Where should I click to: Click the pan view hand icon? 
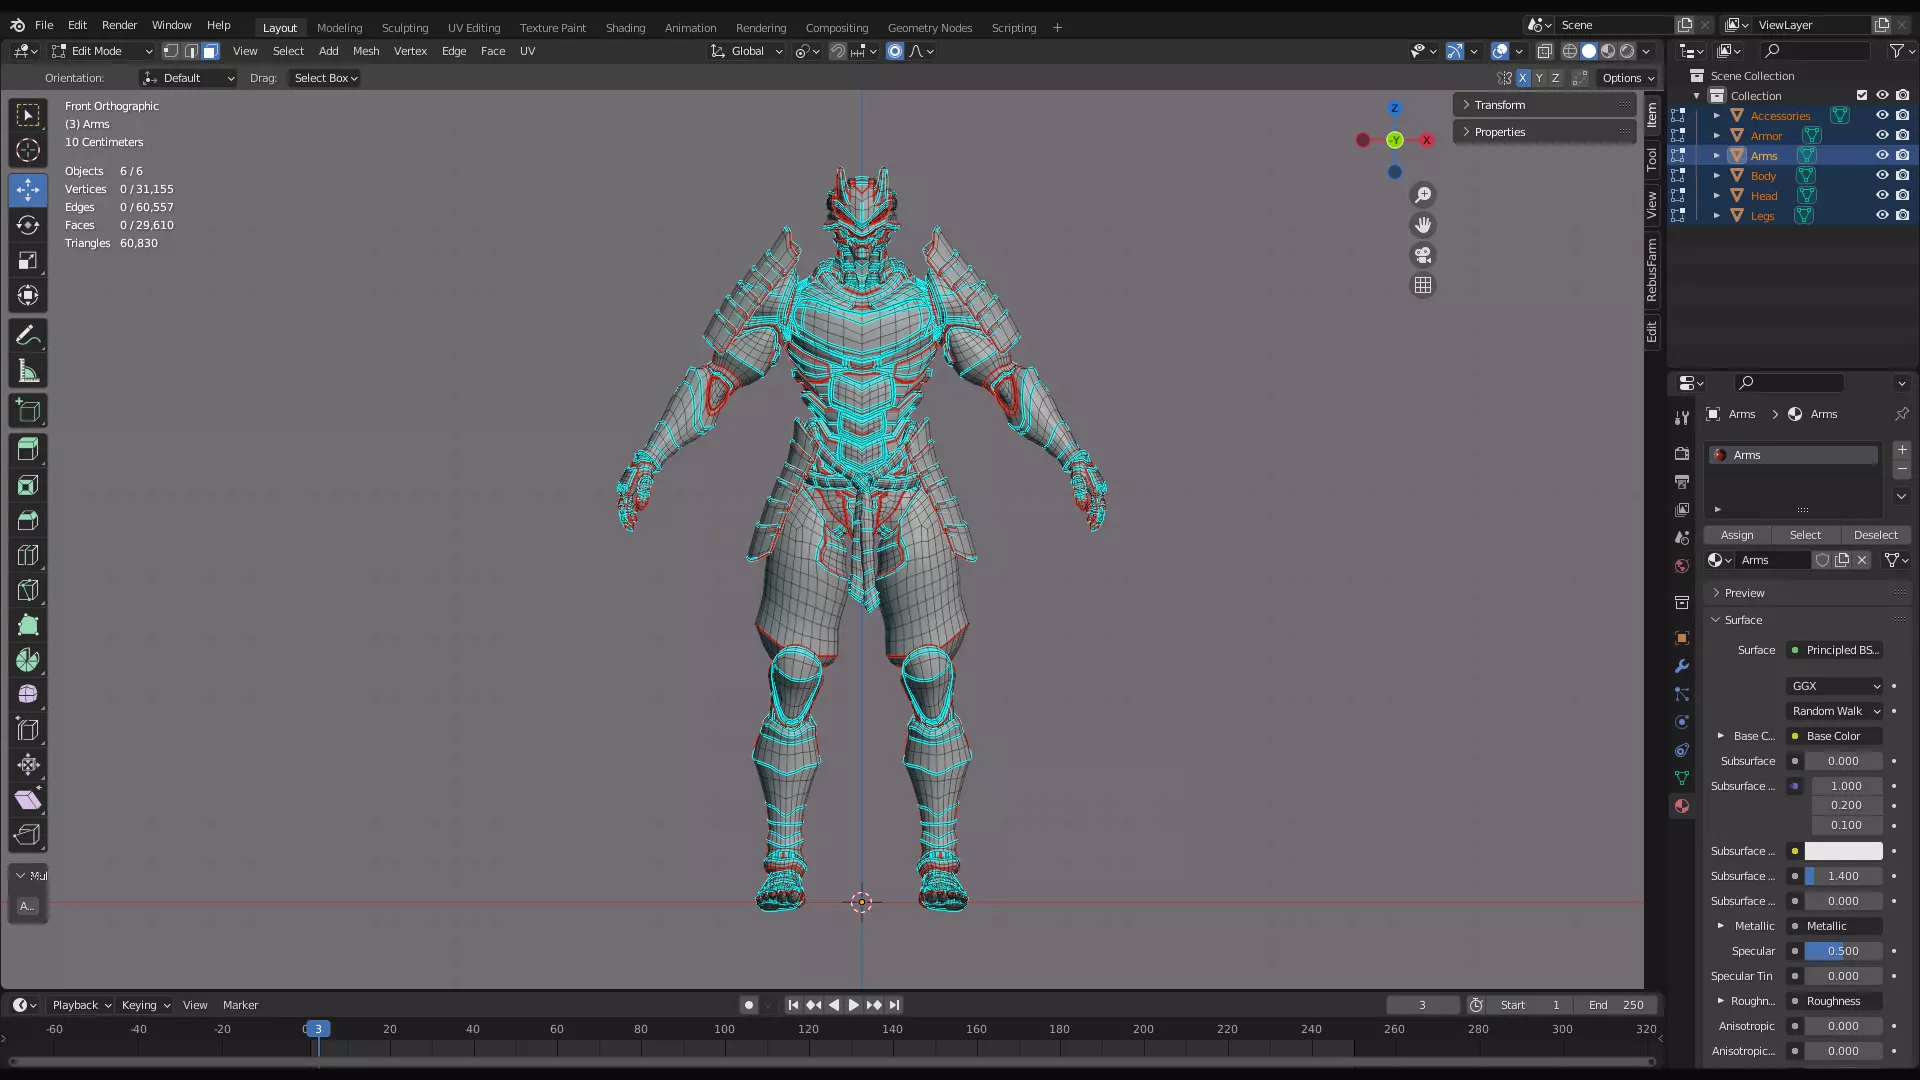pos(1422,225)
